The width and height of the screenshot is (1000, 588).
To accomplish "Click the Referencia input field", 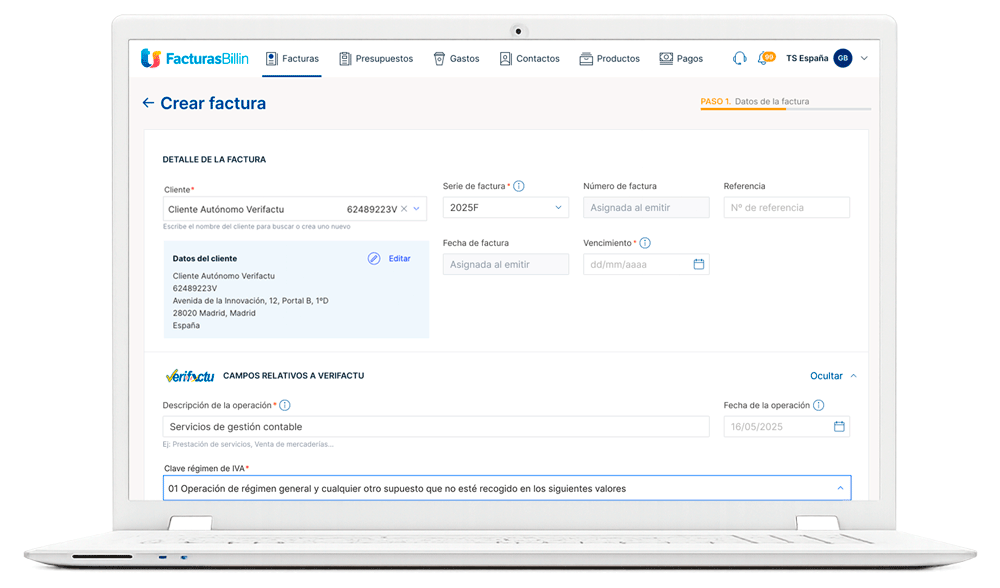I will pyautogui.click(x=786, y=208).
